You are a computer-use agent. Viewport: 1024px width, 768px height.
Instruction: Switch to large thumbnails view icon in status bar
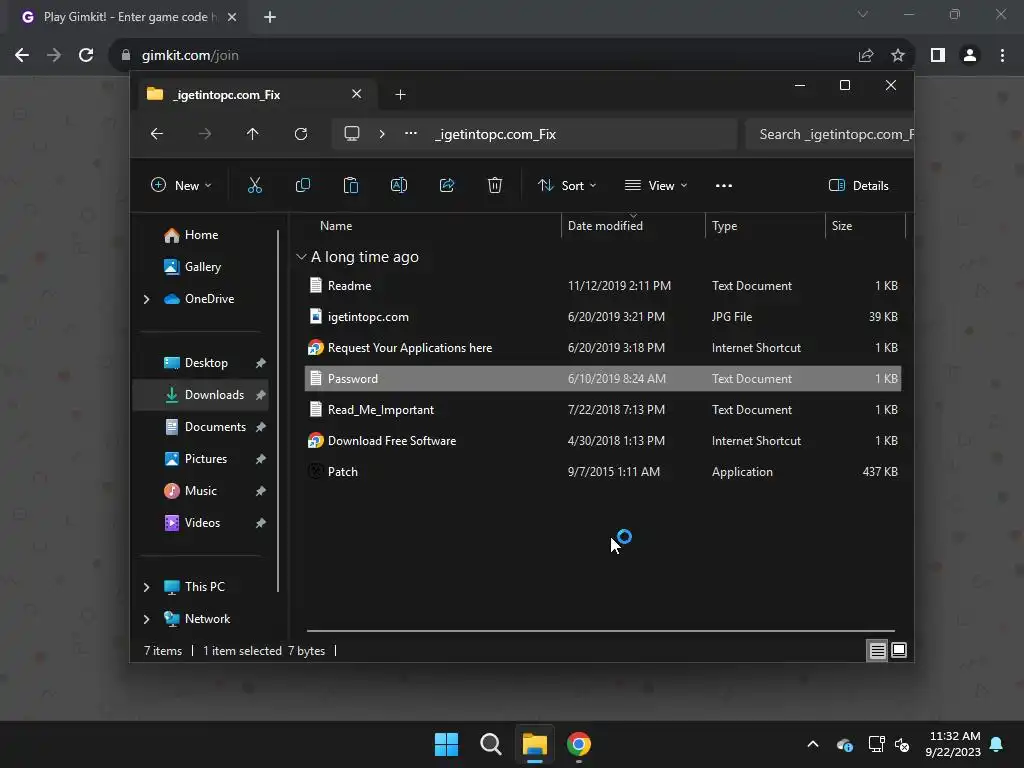(899, 650)
